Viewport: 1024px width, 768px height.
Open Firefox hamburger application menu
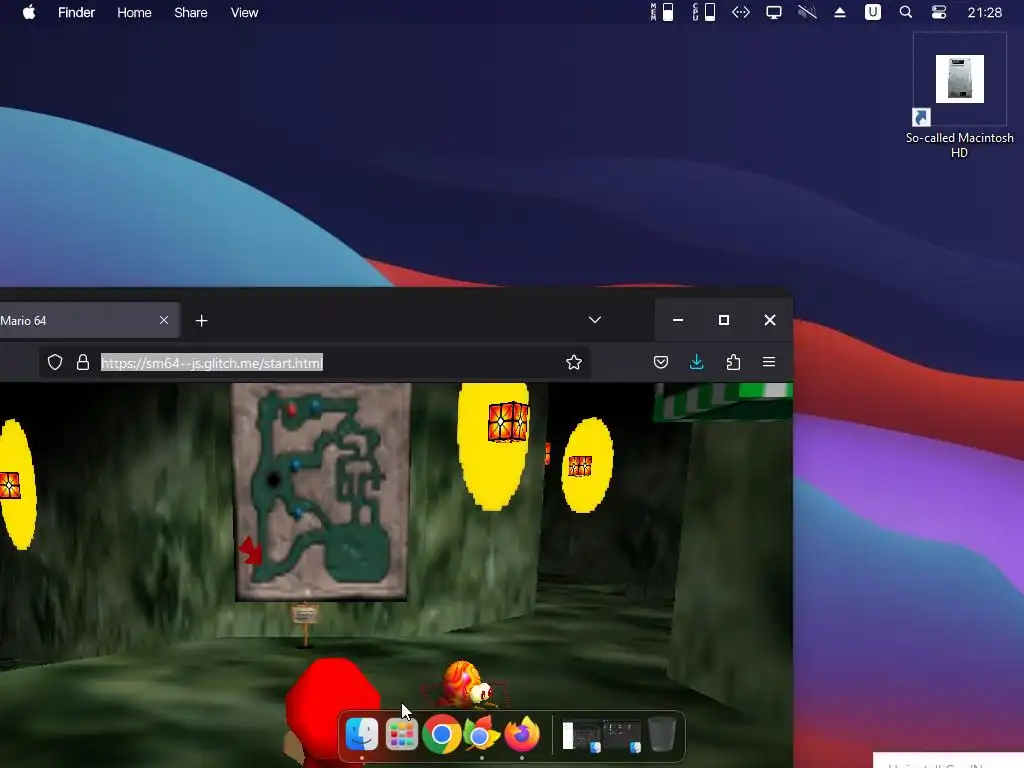(x=769, y=362)
